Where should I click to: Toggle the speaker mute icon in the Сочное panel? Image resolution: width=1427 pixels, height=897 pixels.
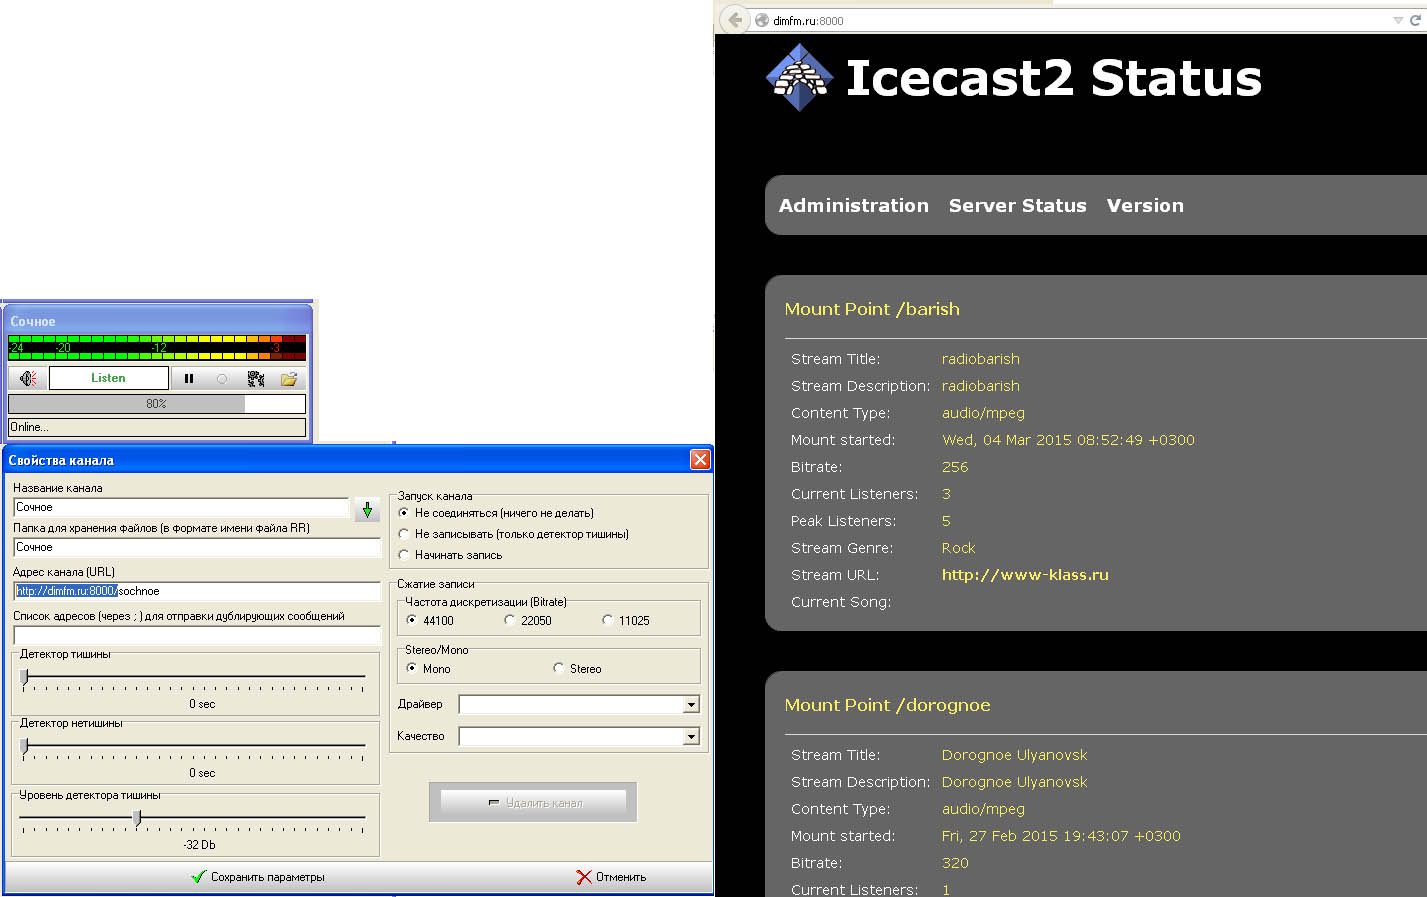point(28,379)
